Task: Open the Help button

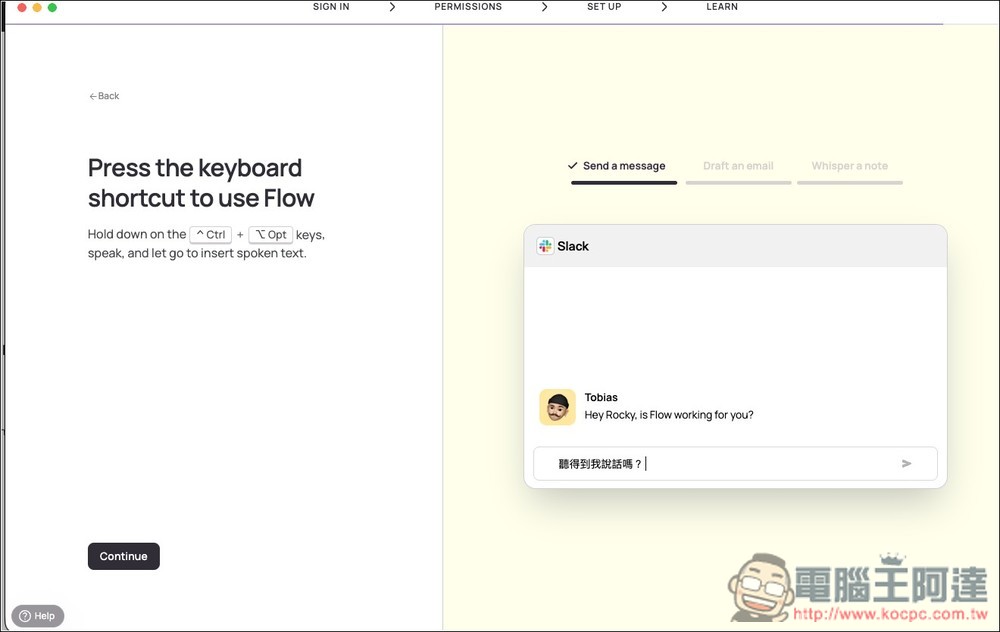Action: coord(38,616)
